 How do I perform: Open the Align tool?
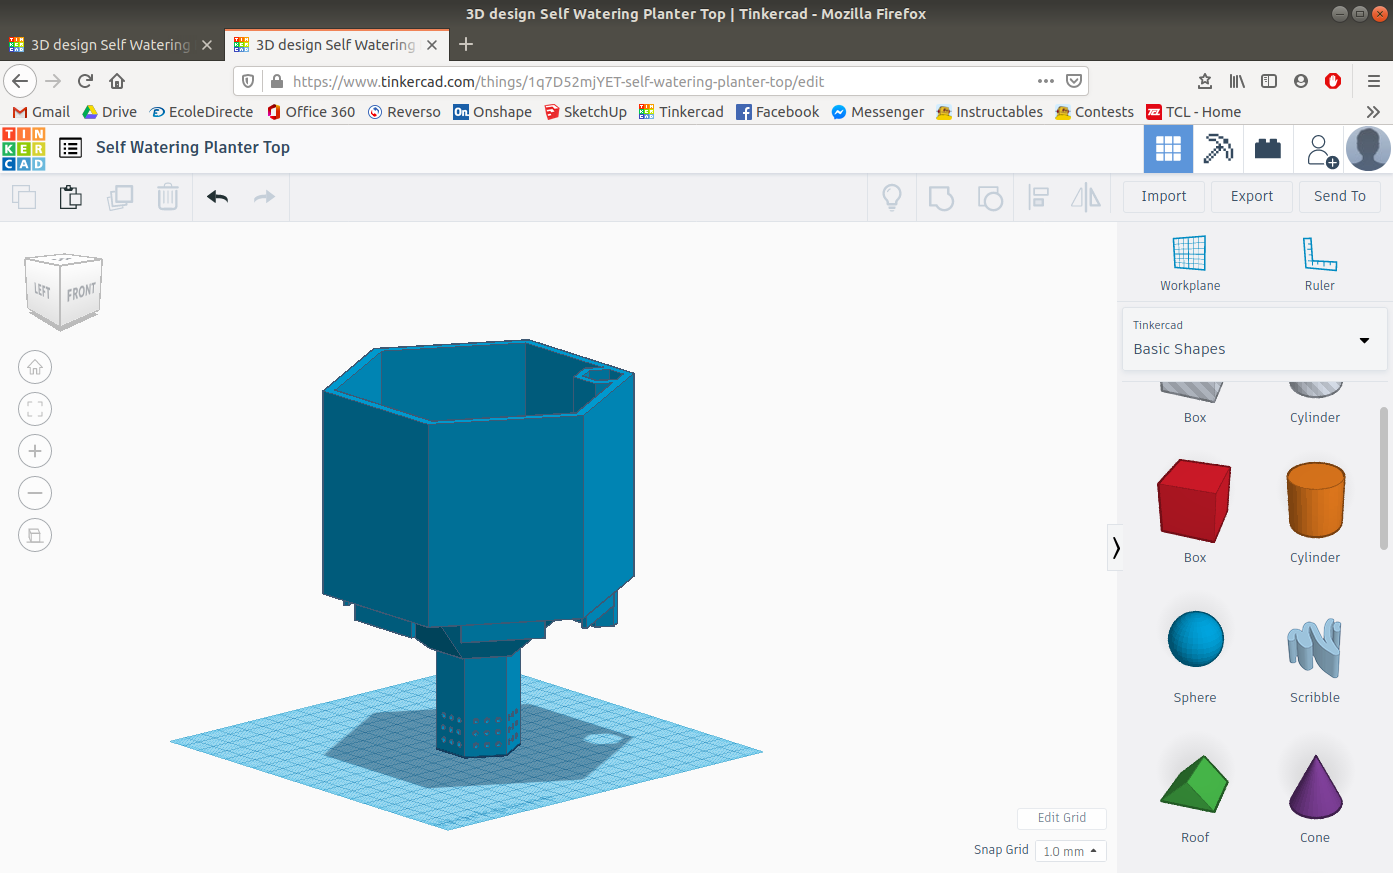click(x=1038, y=197)
